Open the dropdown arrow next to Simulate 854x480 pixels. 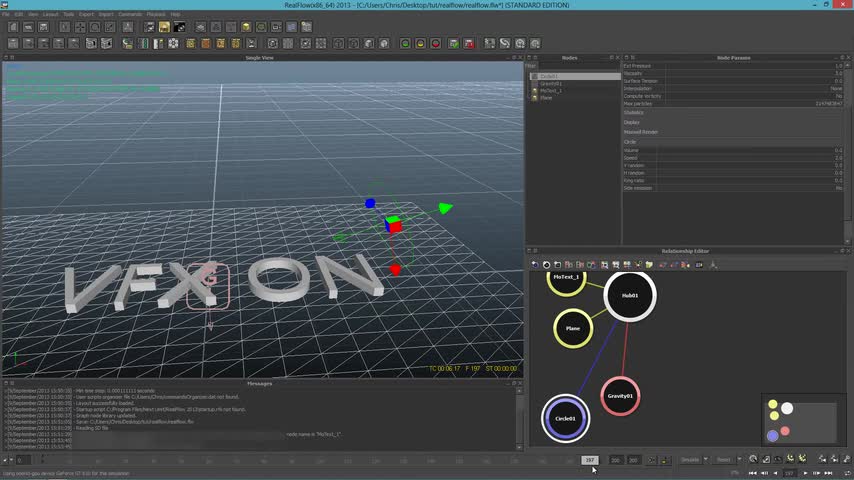[x=705, y=460]
